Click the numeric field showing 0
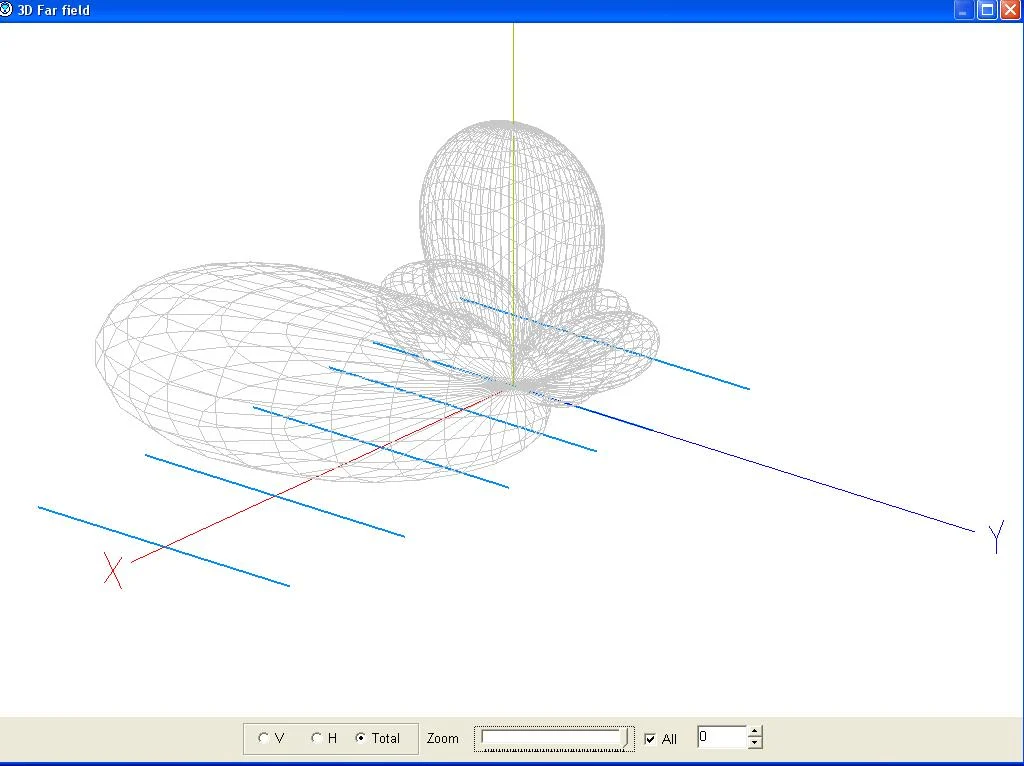 pyautogui.click(x=722, y=737)
